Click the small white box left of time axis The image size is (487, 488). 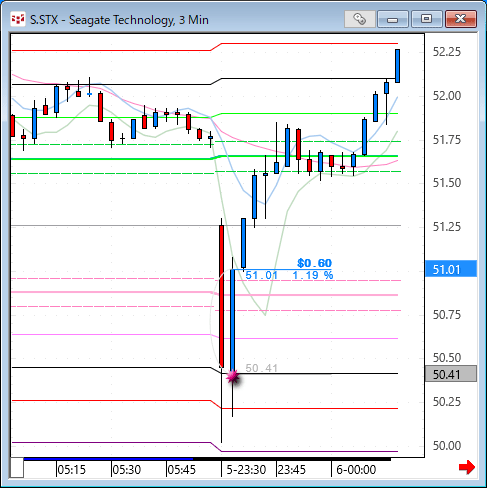click(x=17, y=468)
